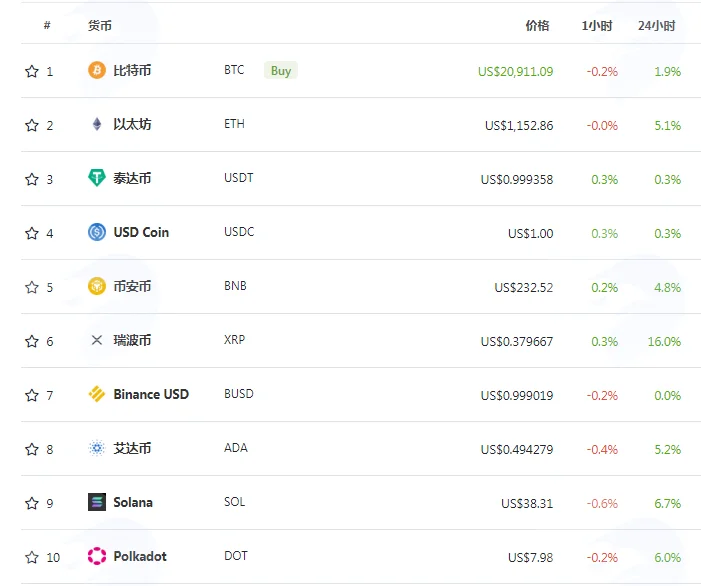The image size is (701, 586).
Task: Click the BNB yellow coin icon
Action: click(x=97, y=286)
